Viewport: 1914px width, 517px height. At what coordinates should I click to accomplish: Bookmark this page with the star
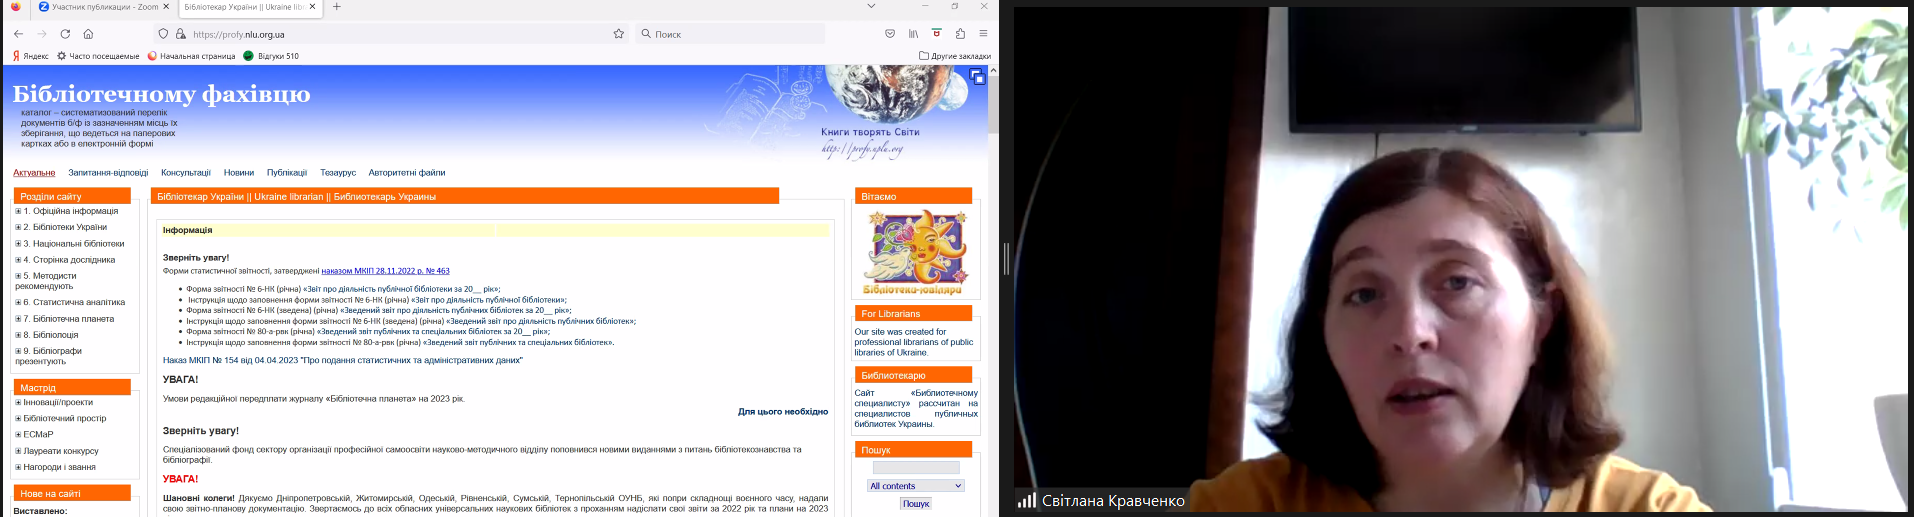coord(619,34)
